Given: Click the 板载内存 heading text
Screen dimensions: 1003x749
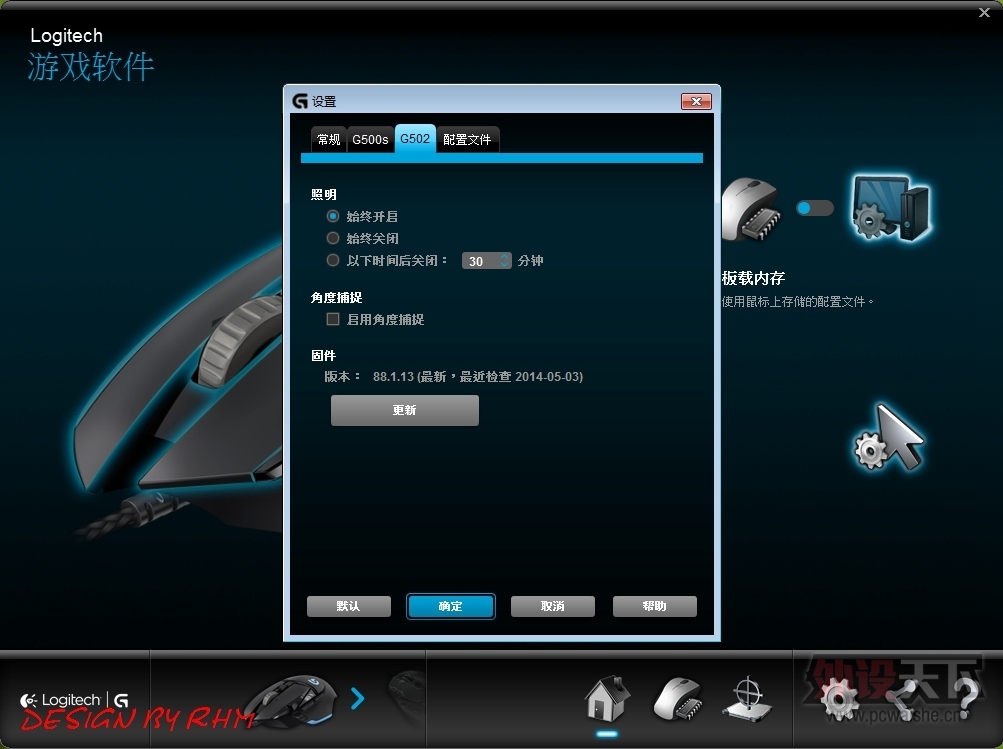Looking at the screenshot, I should pyautogui.click(x=753, y=278).
